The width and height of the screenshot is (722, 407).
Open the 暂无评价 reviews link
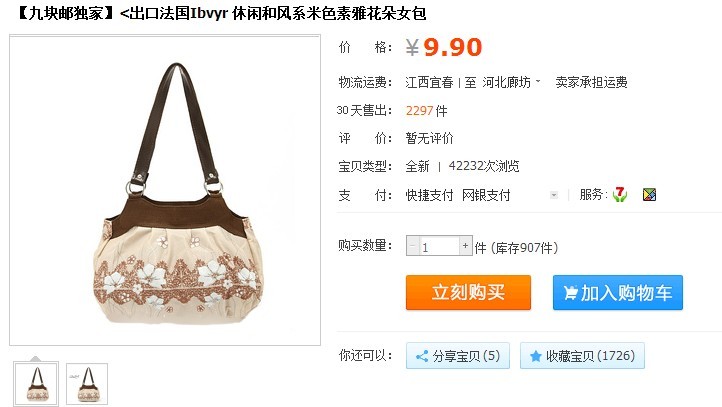point(429,138)
